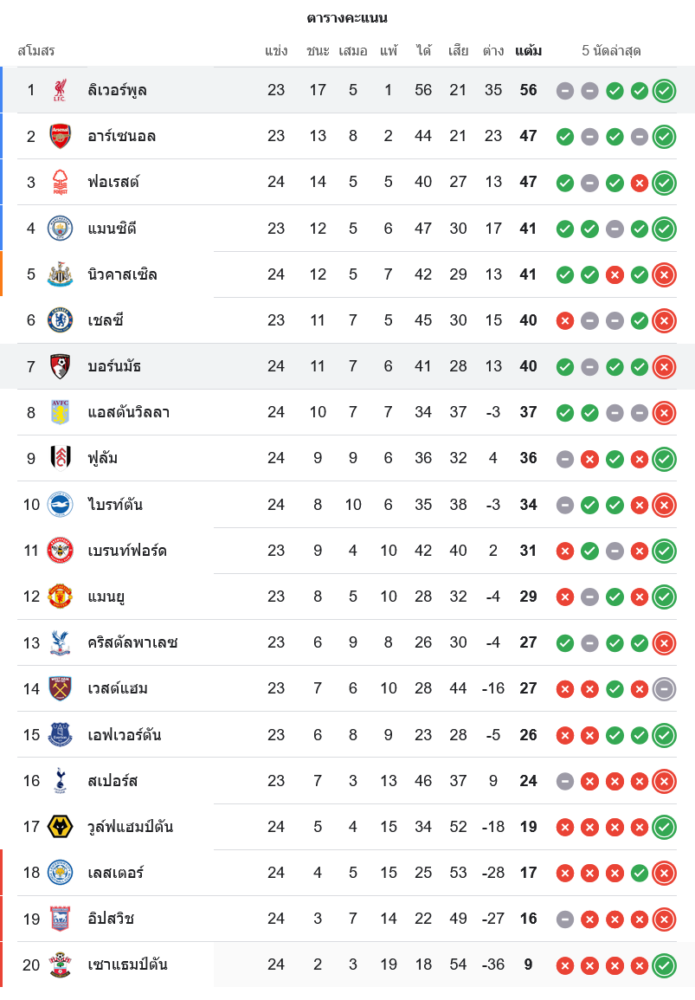Select the Everton club crest
Viewport: 695px width, 1000px height.
point(60,735)
